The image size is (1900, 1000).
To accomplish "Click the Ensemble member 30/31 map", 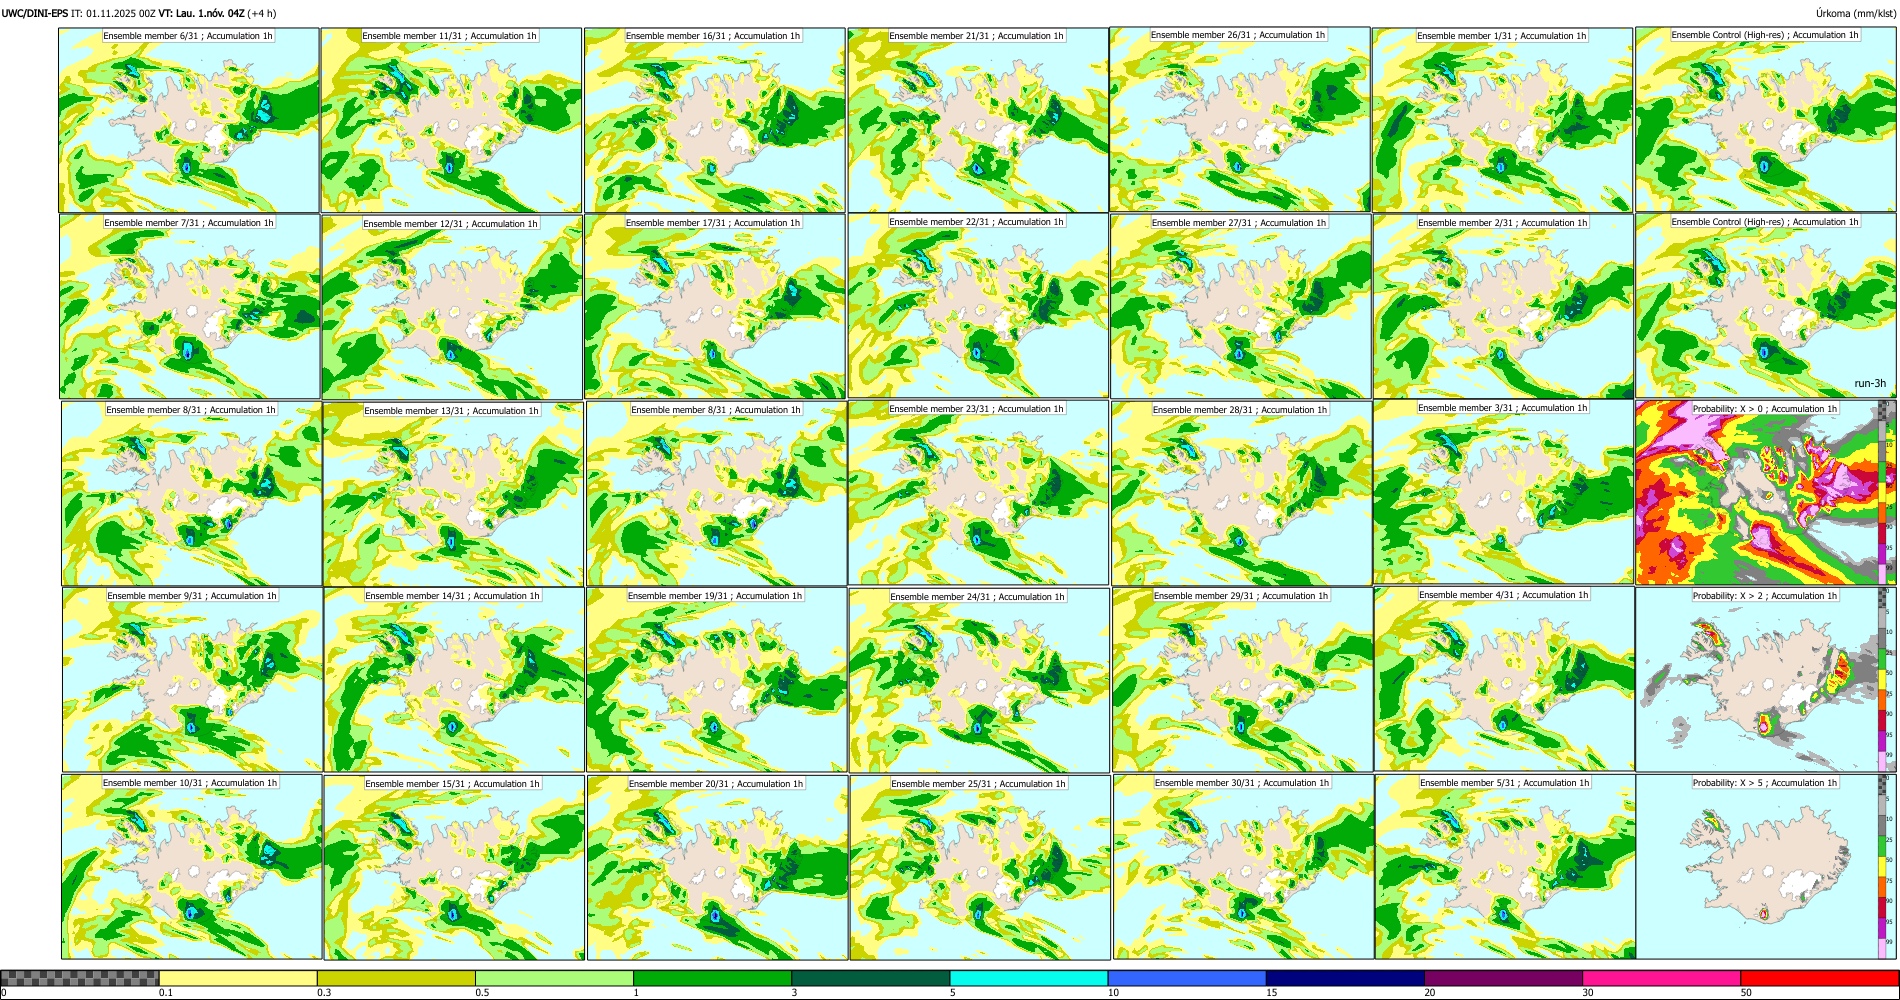I will pyautogui.click(x=1243, y=867).
